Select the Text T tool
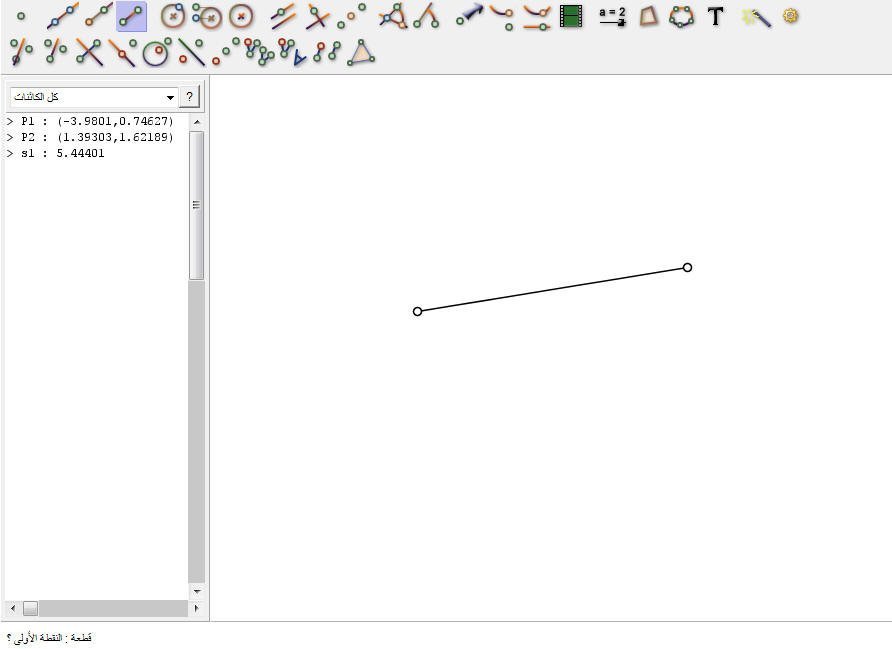This screenshot has height=649, width=892. click(x=716, y=16)
